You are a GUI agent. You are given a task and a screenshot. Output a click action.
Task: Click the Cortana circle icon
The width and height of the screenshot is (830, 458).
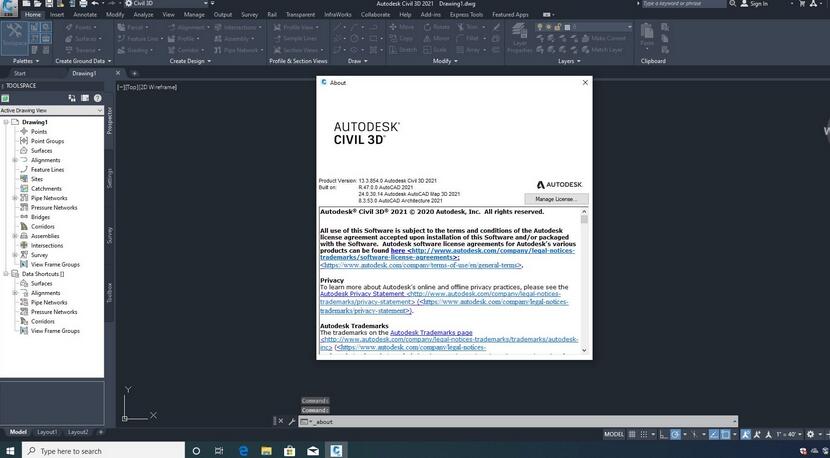click(x=196, y=451)
